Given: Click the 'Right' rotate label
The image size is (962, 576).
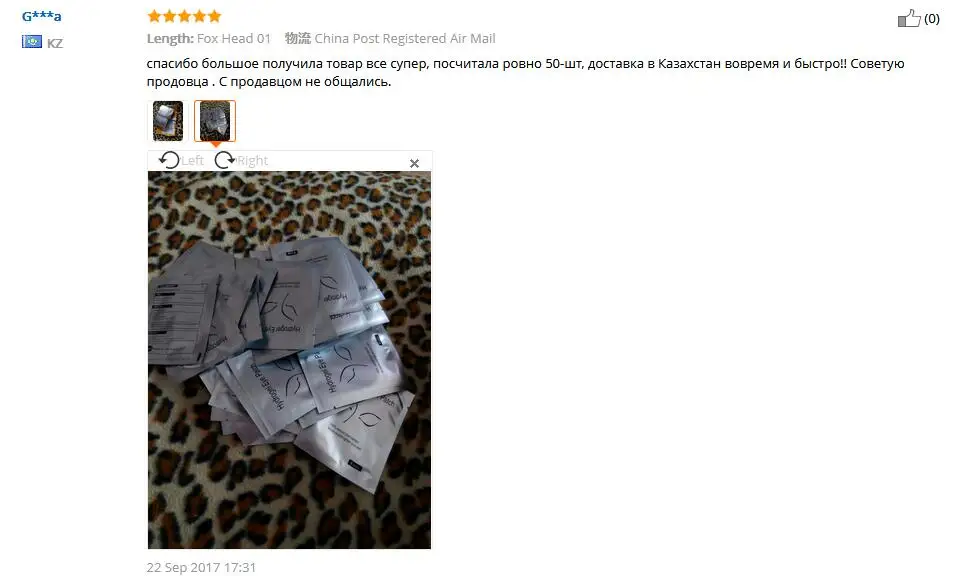Looking at the screenshot, I should pyautogui.click(x=252, y=161).
